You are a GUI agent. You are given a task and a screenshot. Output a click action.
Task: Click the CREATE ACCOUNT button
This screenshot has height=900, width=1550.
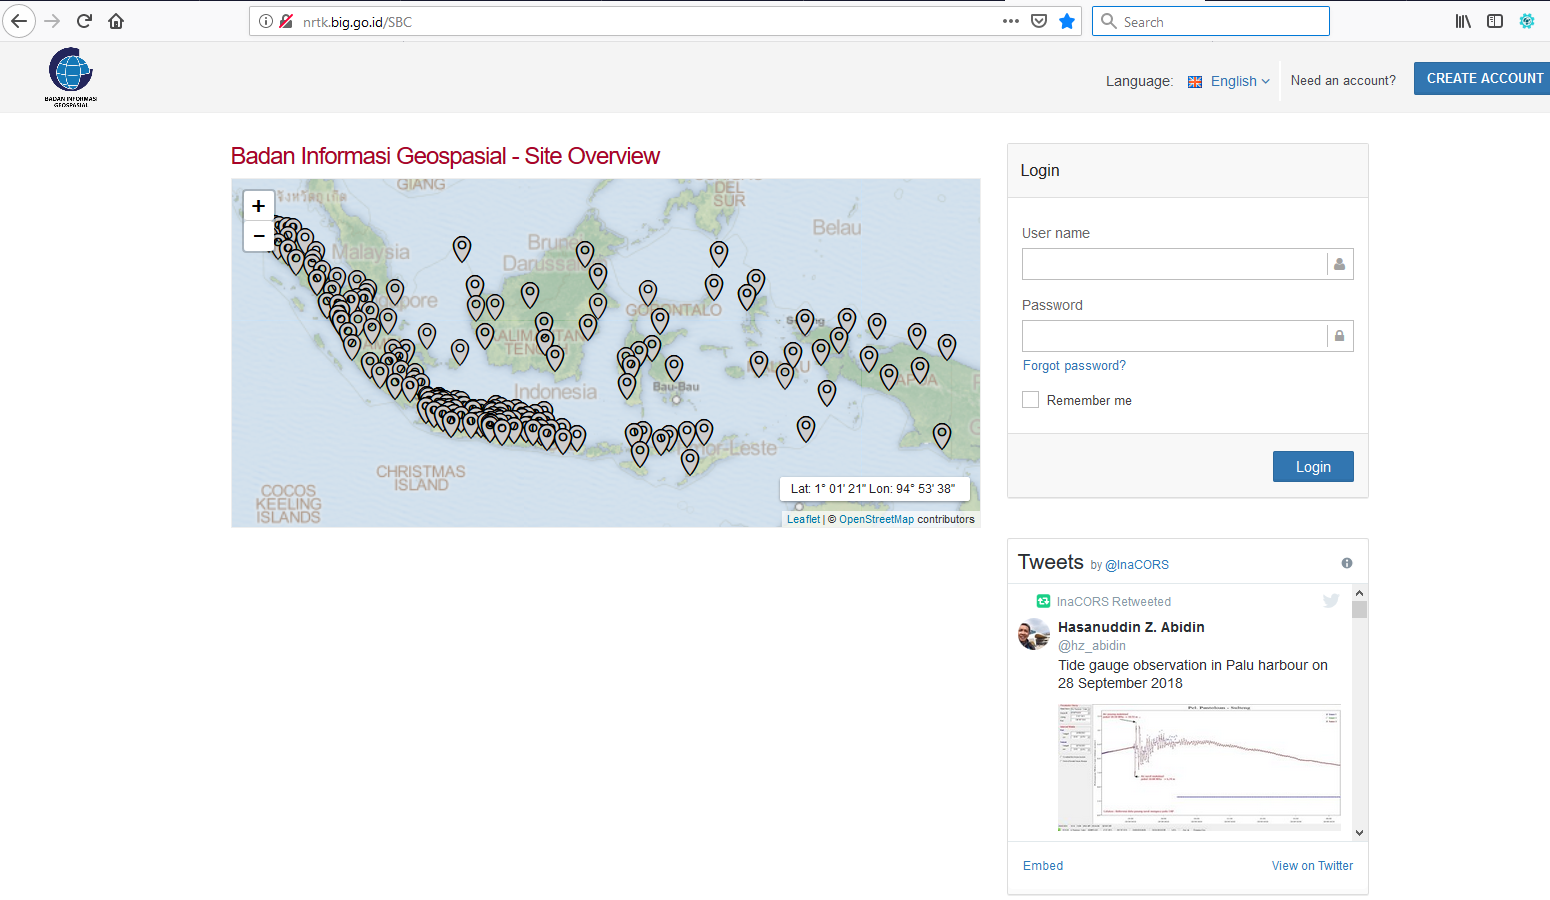pyautogui.click(x=1483, y=78)
